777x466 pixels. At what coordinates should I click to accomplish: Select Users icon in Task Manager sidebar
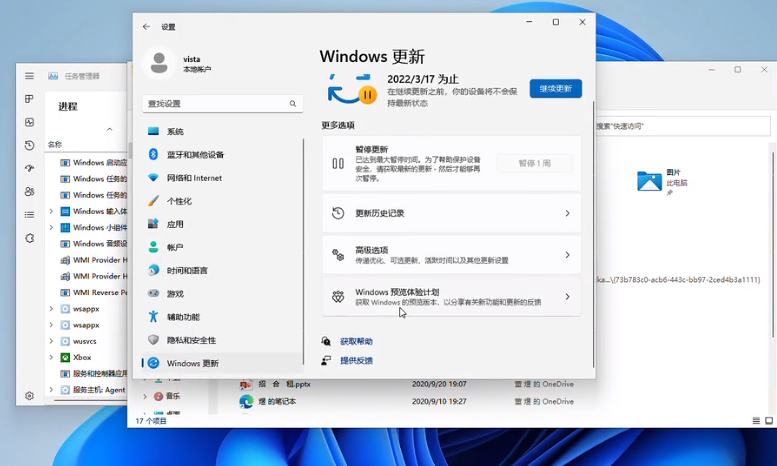(x=29, y=192)
